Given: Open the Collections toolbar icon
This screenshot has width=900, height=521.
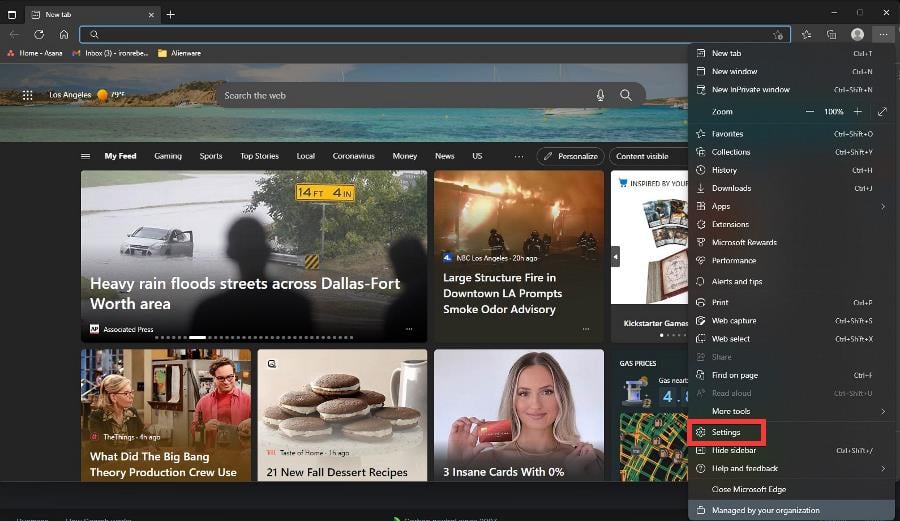Looking at the screenshot, I should [831, 34].
